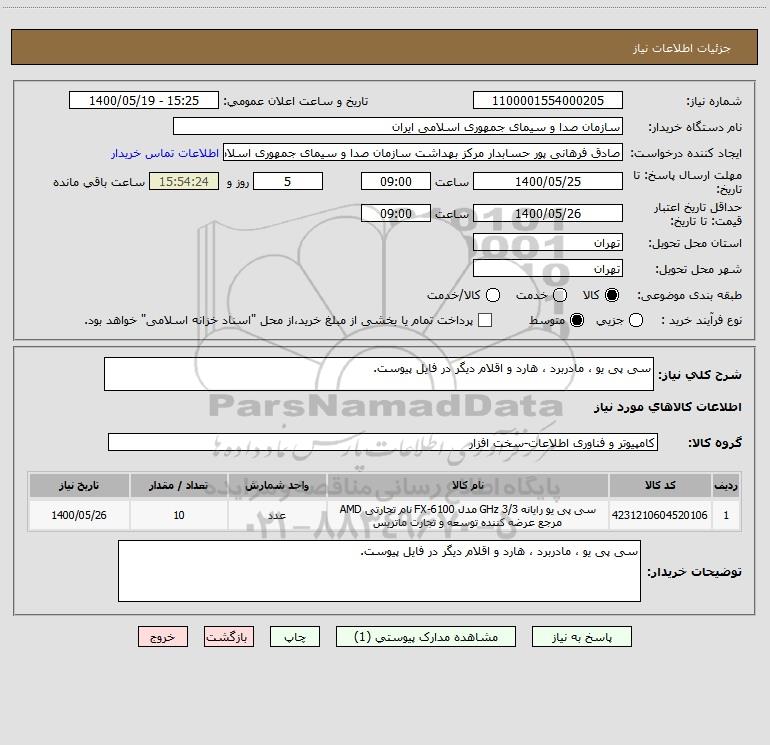Click the response deadline time 09:00 field
The width and height of the screenshot is (770, 745).
396,181
